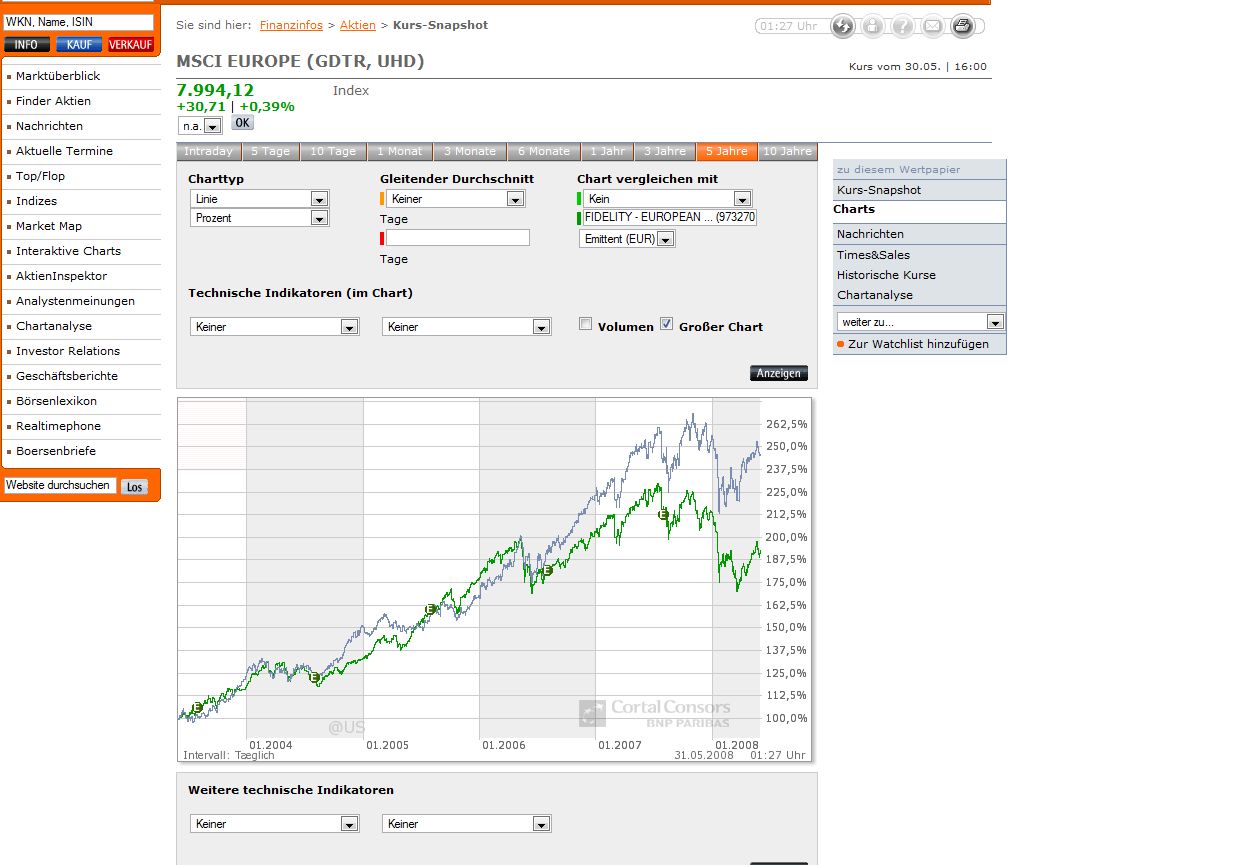Open the Prozent scale dropdown
The width and height of the screenshot is (1245, 865).
(260, 218)
